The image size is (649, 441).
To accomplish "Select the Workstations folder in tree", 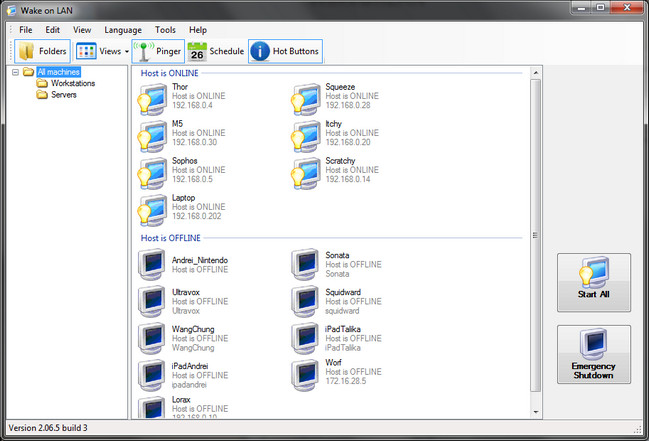I will (x=72, y=83).
